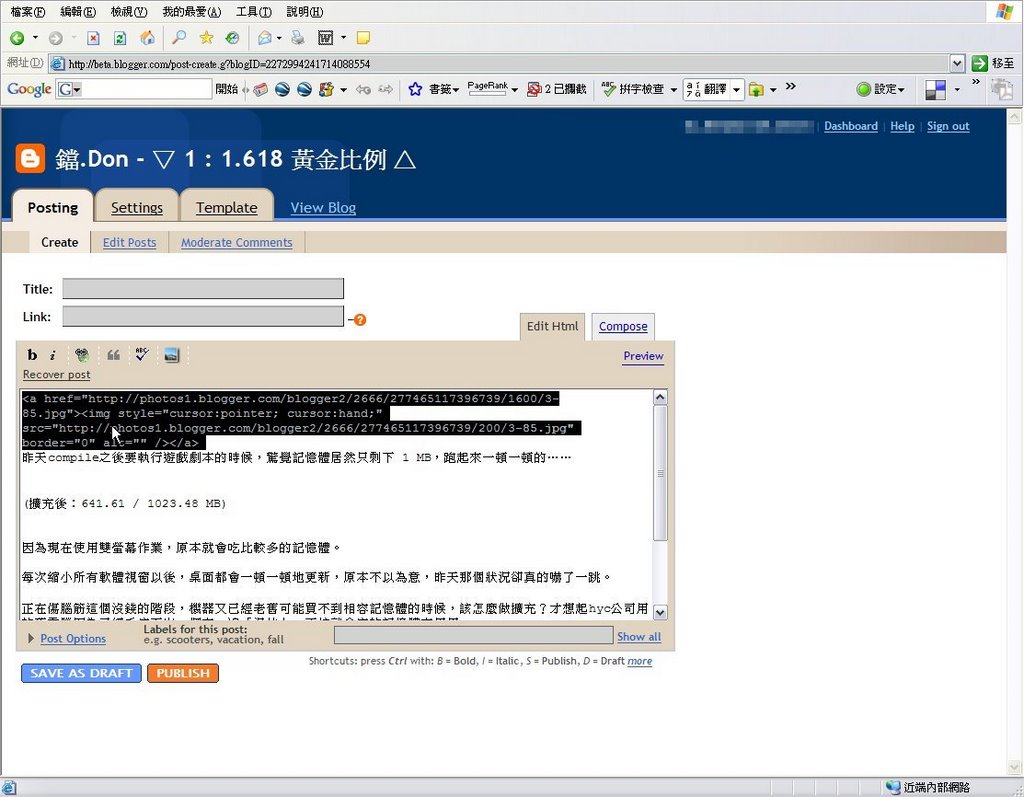Open the Back button history dropdown arrow
The height and width of the screenshot is (797, 1024).
click(x=35, y=38)
